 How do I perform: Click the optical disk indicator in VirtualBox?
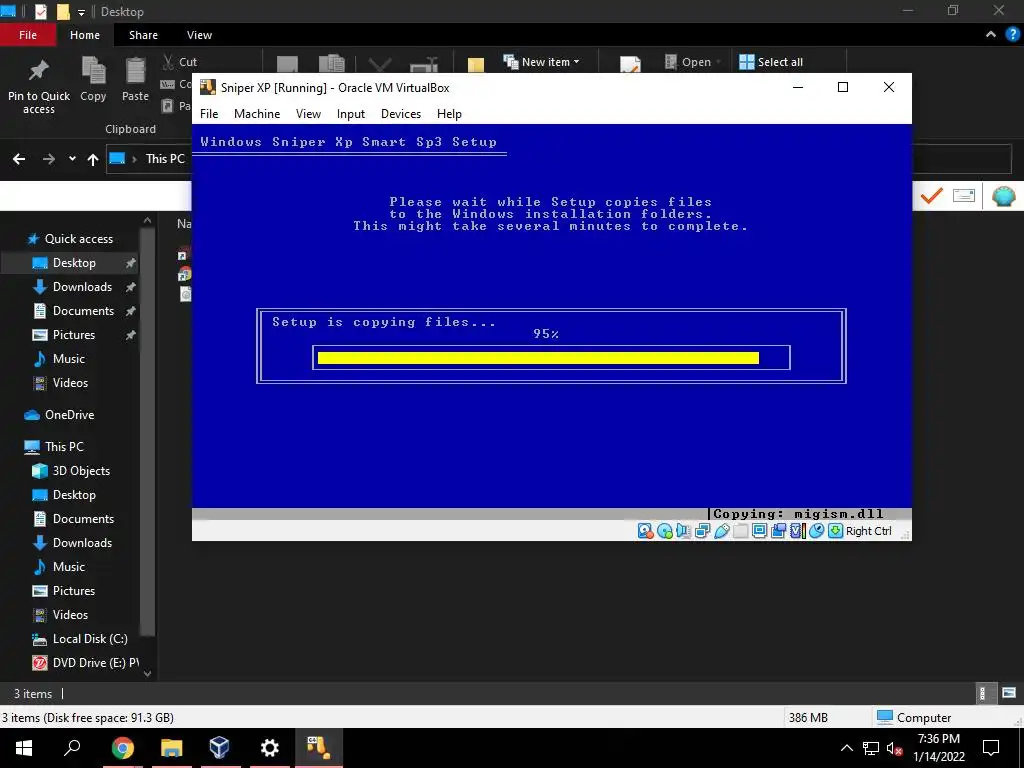coord(665,531)
